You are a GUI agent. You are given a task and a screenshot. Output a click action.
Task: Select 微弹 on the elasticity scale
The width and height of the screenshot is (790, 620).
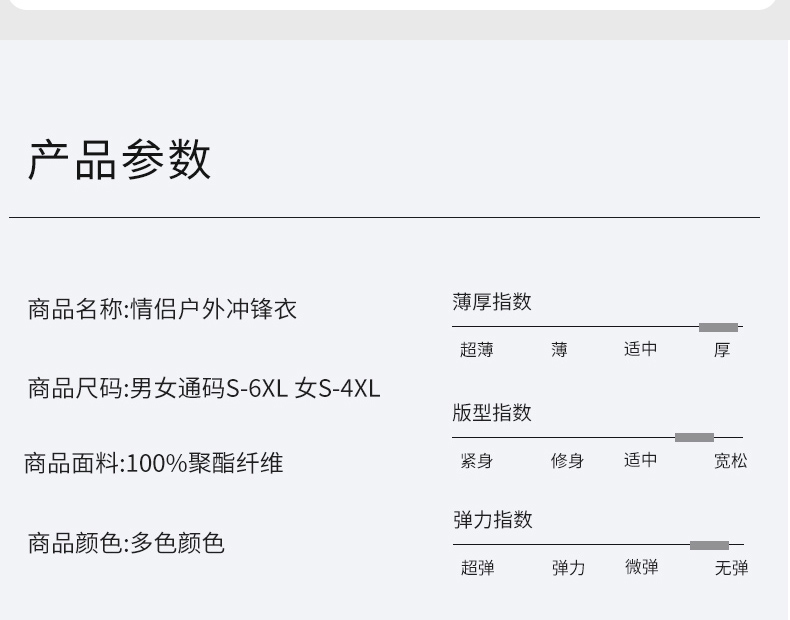click(642, 568)
